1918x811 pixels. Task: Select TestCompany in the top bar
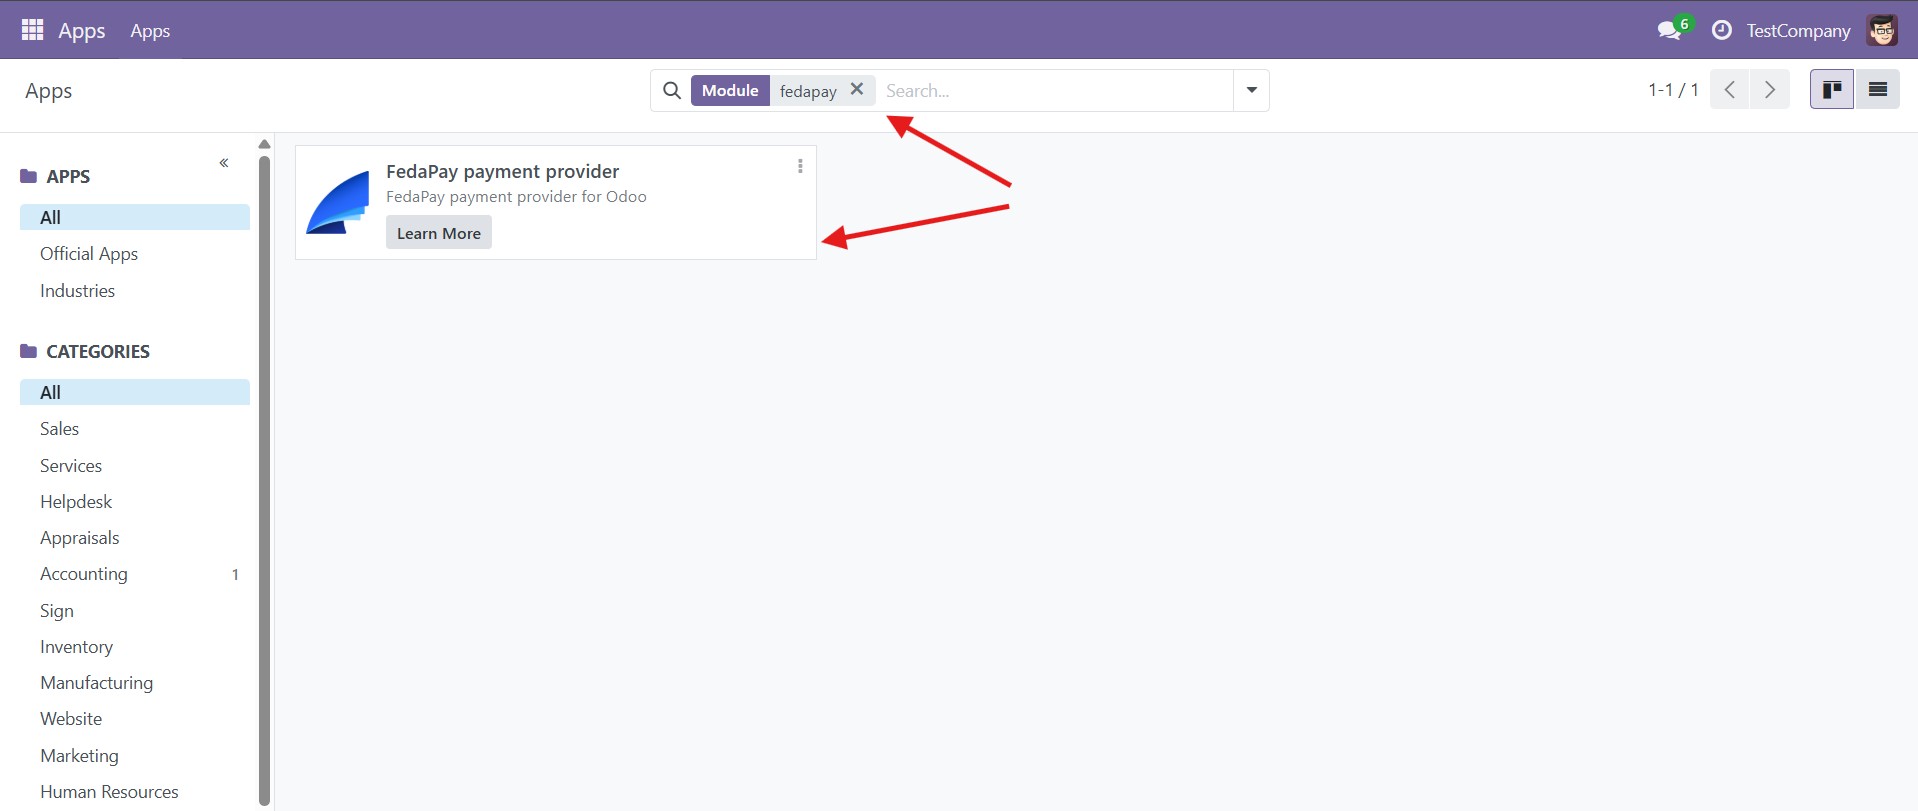tap(1798, 31)
